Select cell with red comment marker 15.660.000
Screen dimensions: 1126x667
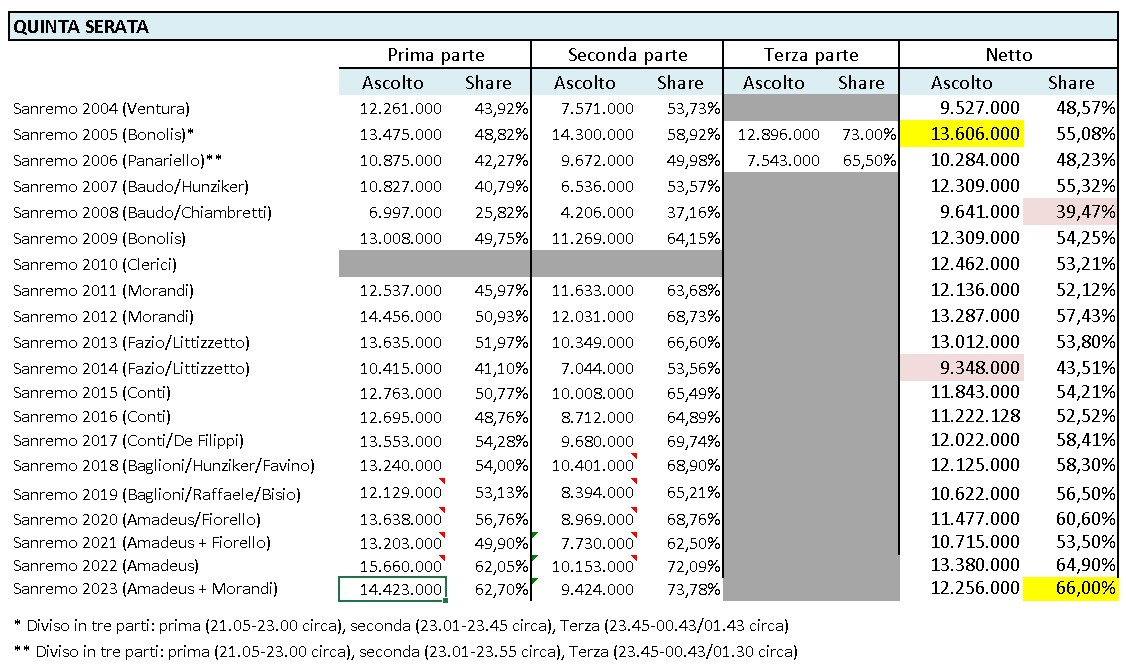coord(393,566)
